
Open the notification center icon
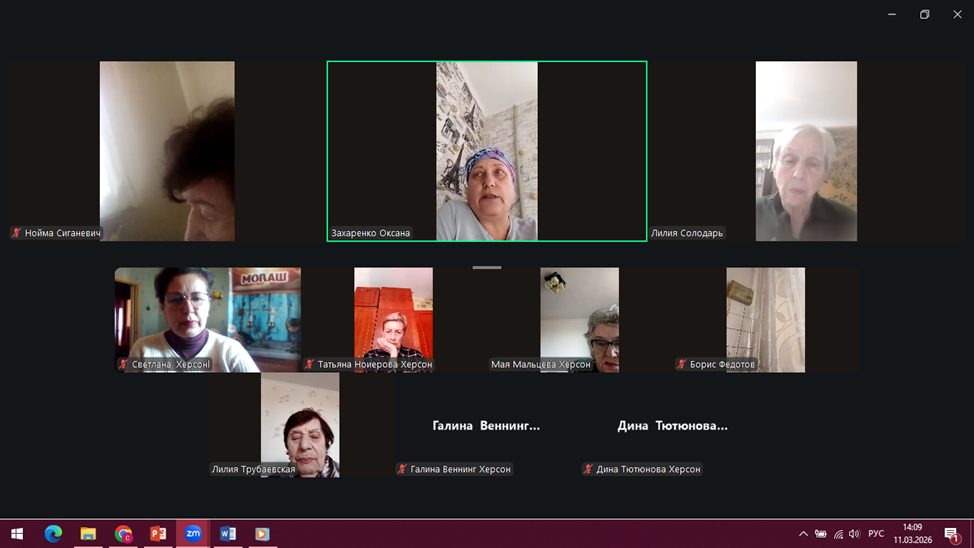click(952, 534)
